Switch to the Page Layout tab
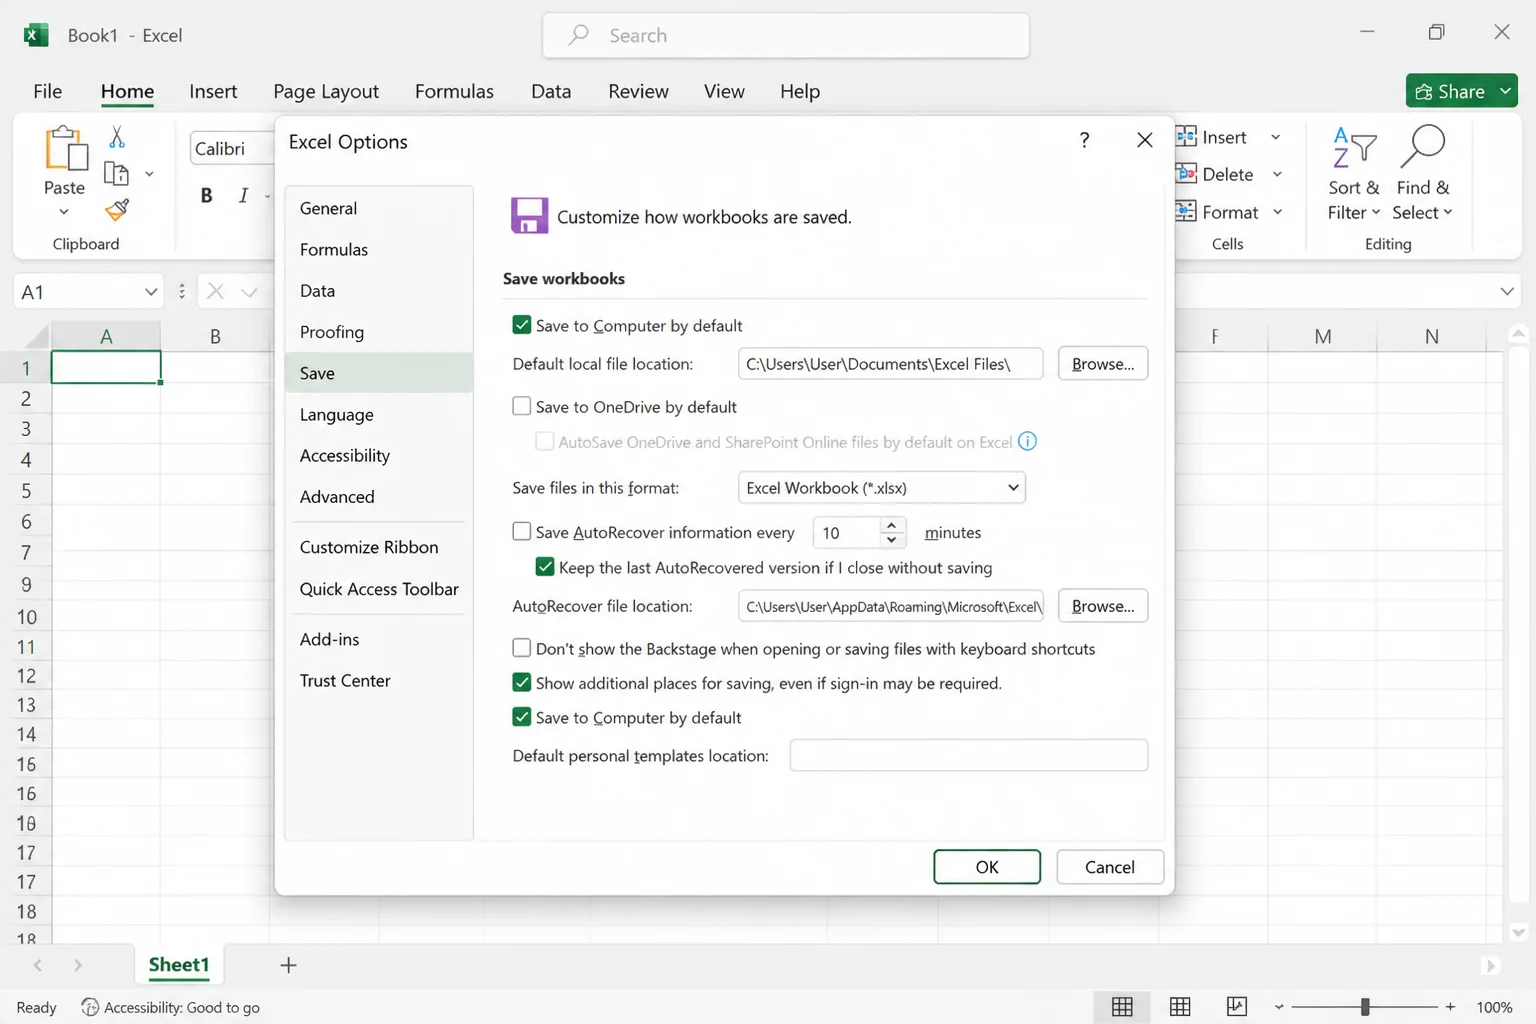Image resolution: width=1536 pixels, height=1024 pixels. coord(326,91)
